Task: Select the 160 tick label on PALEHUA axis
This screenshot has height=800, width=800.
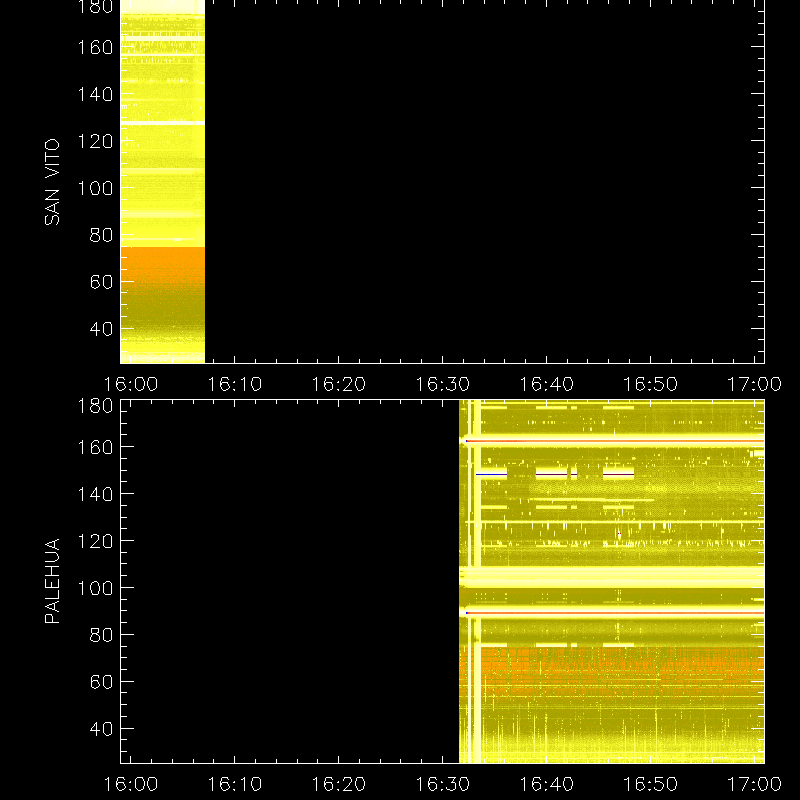Action: pyautogui.click(x=95, y=447)
